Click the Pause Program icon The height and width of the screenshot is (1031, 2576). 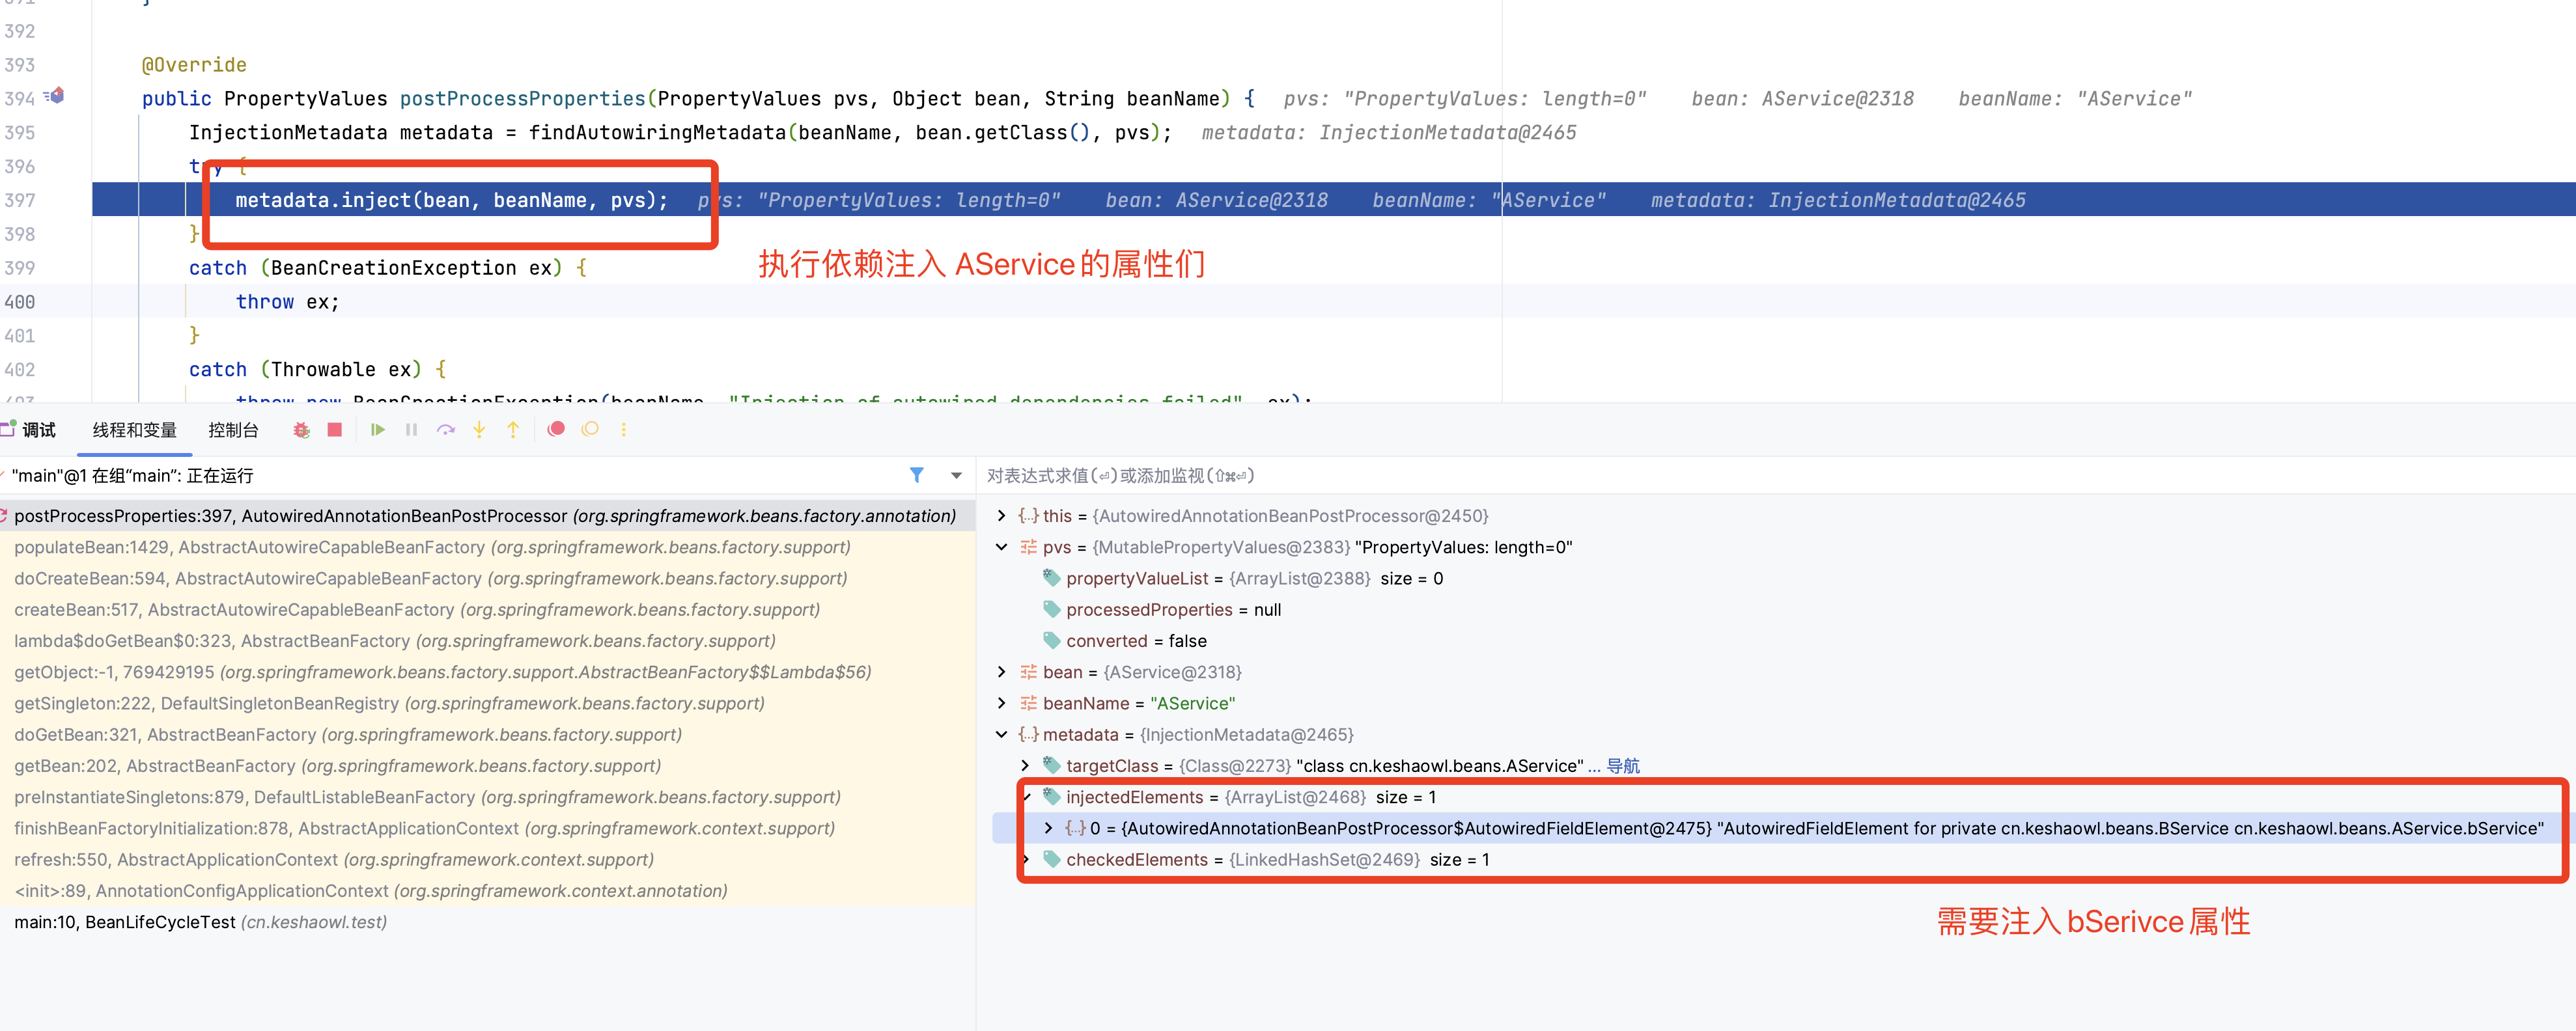pos(411,430)
